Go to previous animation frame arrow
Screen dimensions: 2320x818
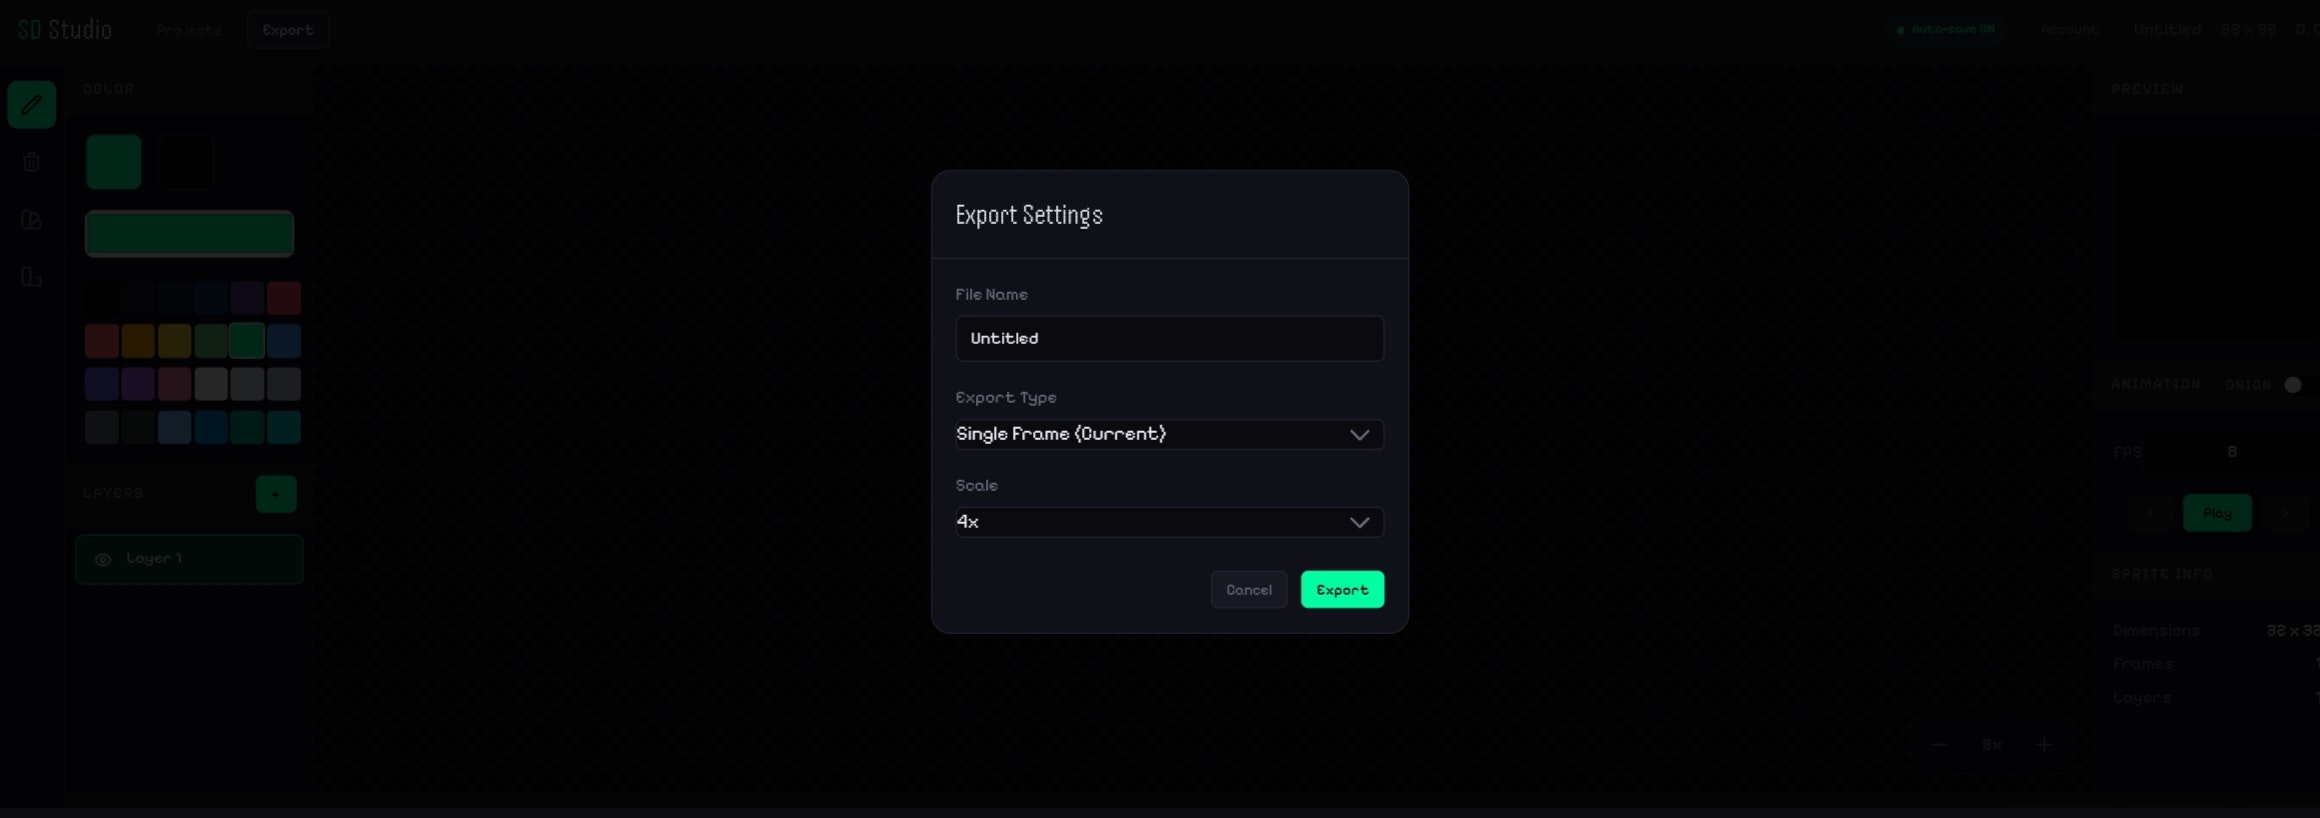coord(2149,513)
